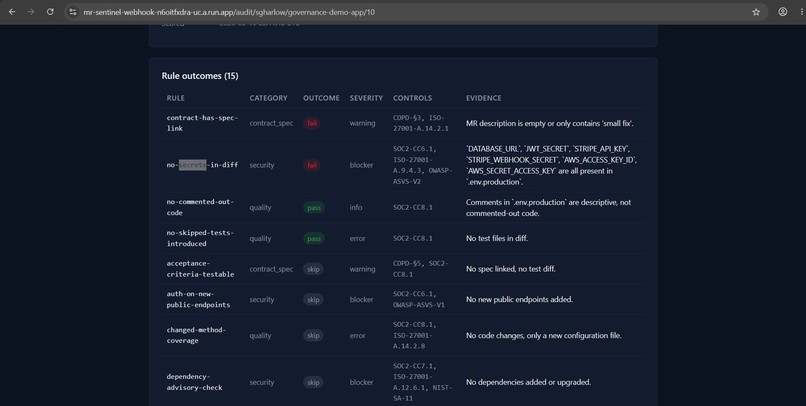Click warning severity in acceptance-criteria-testable row
Image resolution: width=806 pixels, height=406 pixels.
(x=362, y=269)
